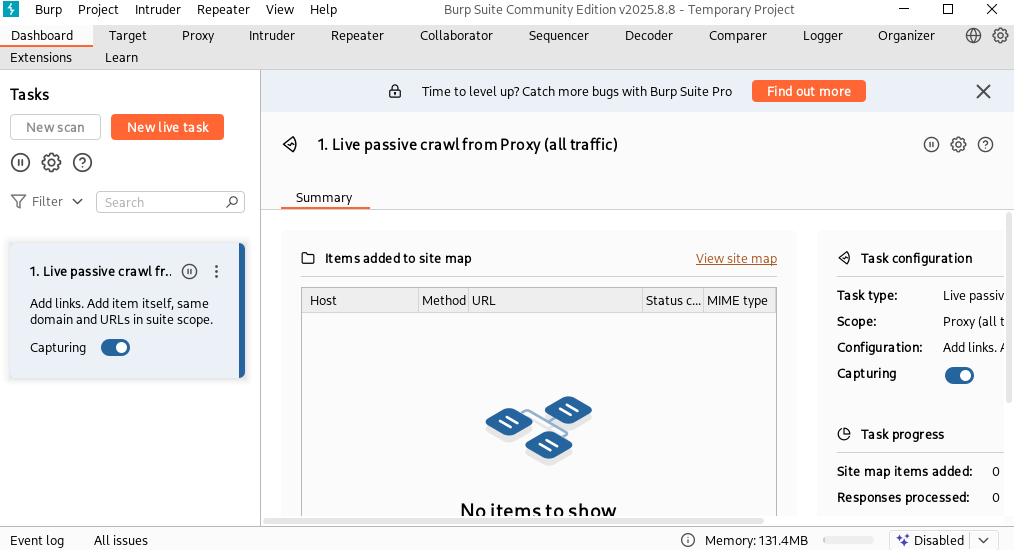Toggle Capturing switch on the task card
1014x550 pixels.
tap(116, 348)
